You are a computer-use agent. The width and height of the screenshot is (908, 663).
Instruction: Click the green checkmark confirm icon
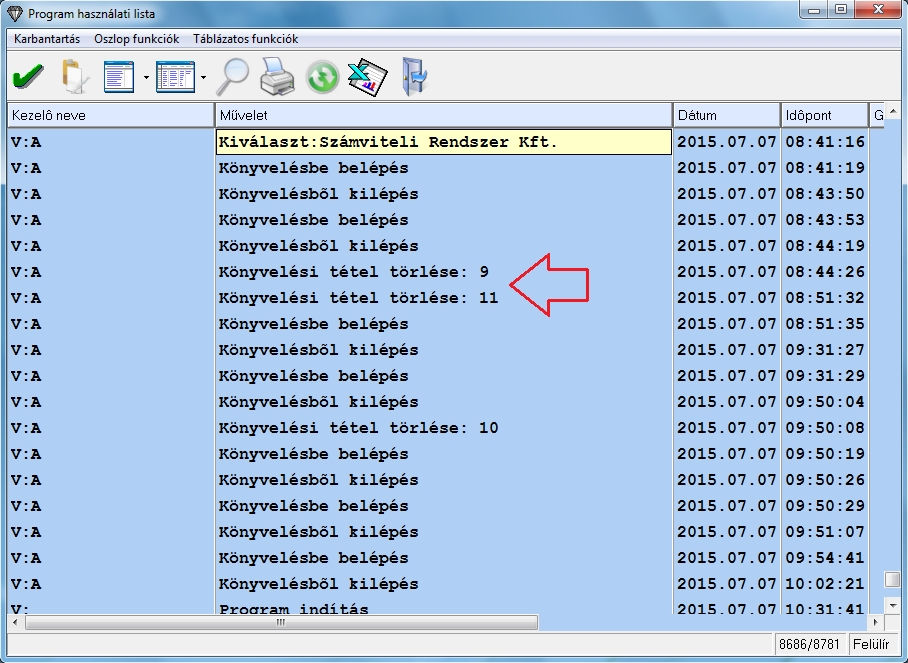(x=27, y=76)
